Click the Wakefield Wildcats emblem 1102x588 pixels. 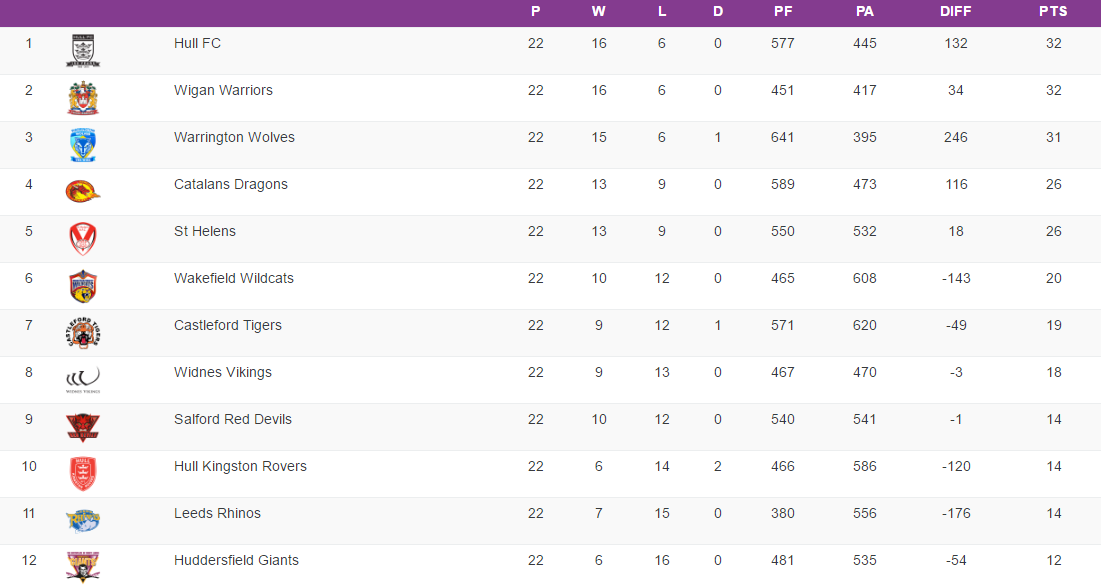point(83,286)
